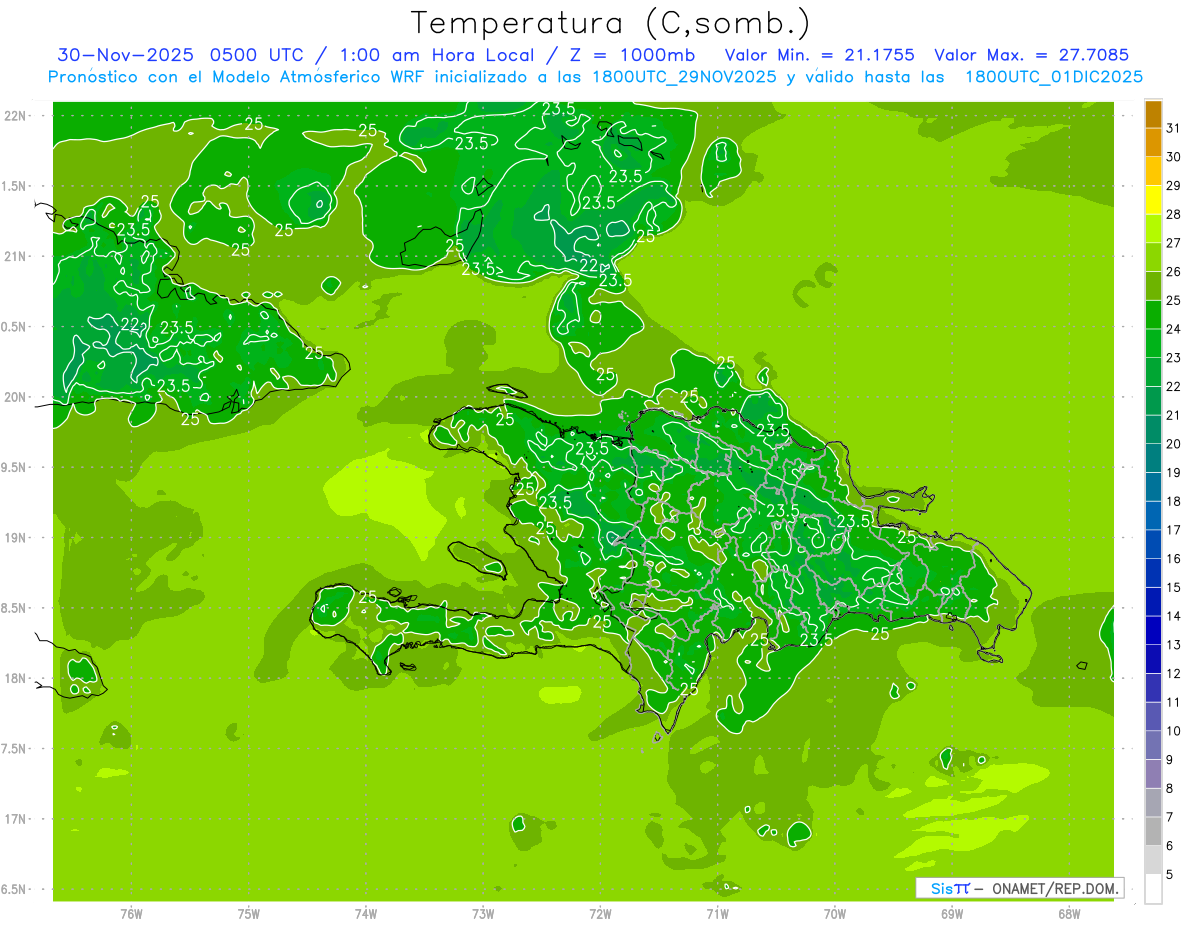Click the legend color band between 25 and 26
The height and width of the screenshot is (927, 1200).
(x=1153, y=286)
